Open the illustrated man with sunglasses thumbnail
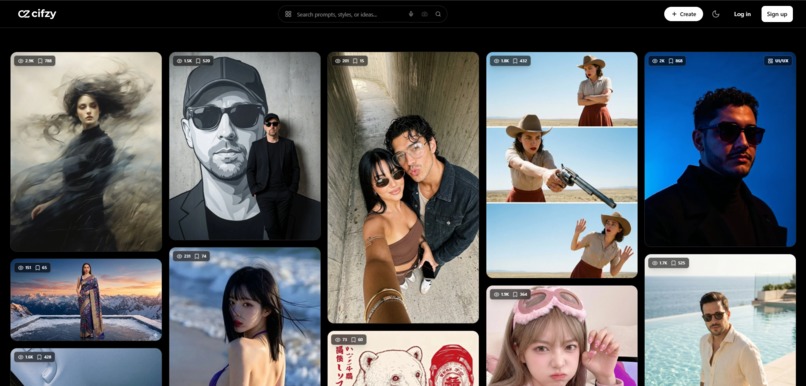This screenshot has width=806, height=386. coord(245,146)
